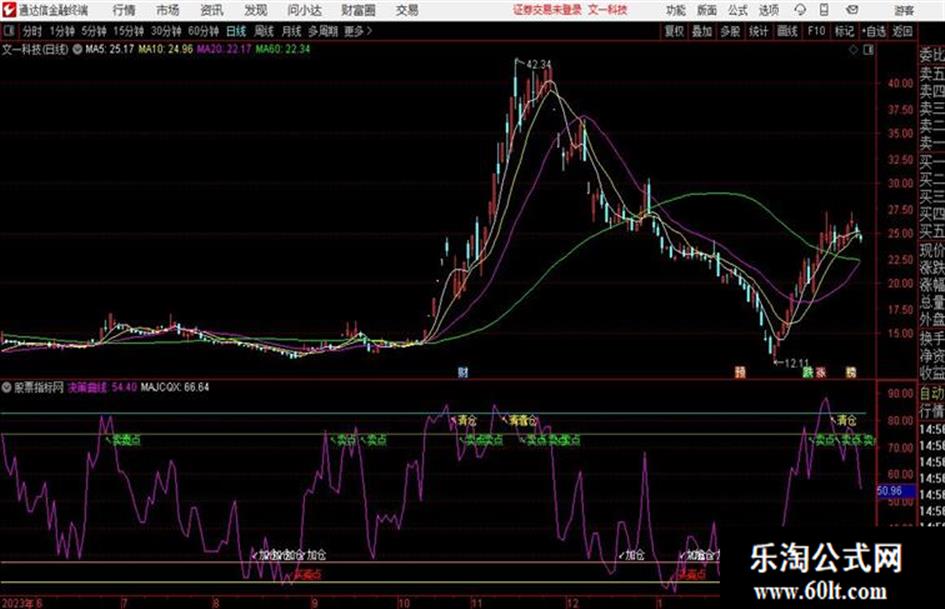This screenshot has width=945, height=609.
Task: Open the 版面 menu
Action: click(x=707, y=10)
